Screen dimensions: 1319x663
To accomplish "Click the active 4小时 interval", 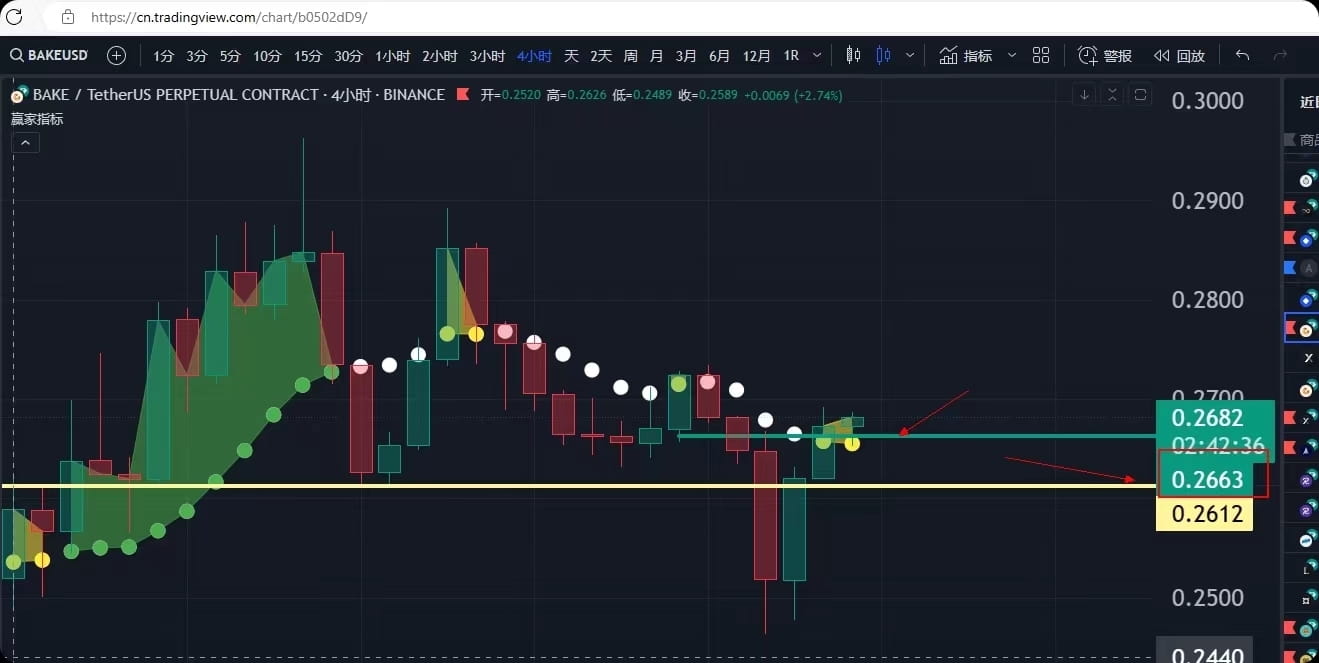I will pos(534,56).
